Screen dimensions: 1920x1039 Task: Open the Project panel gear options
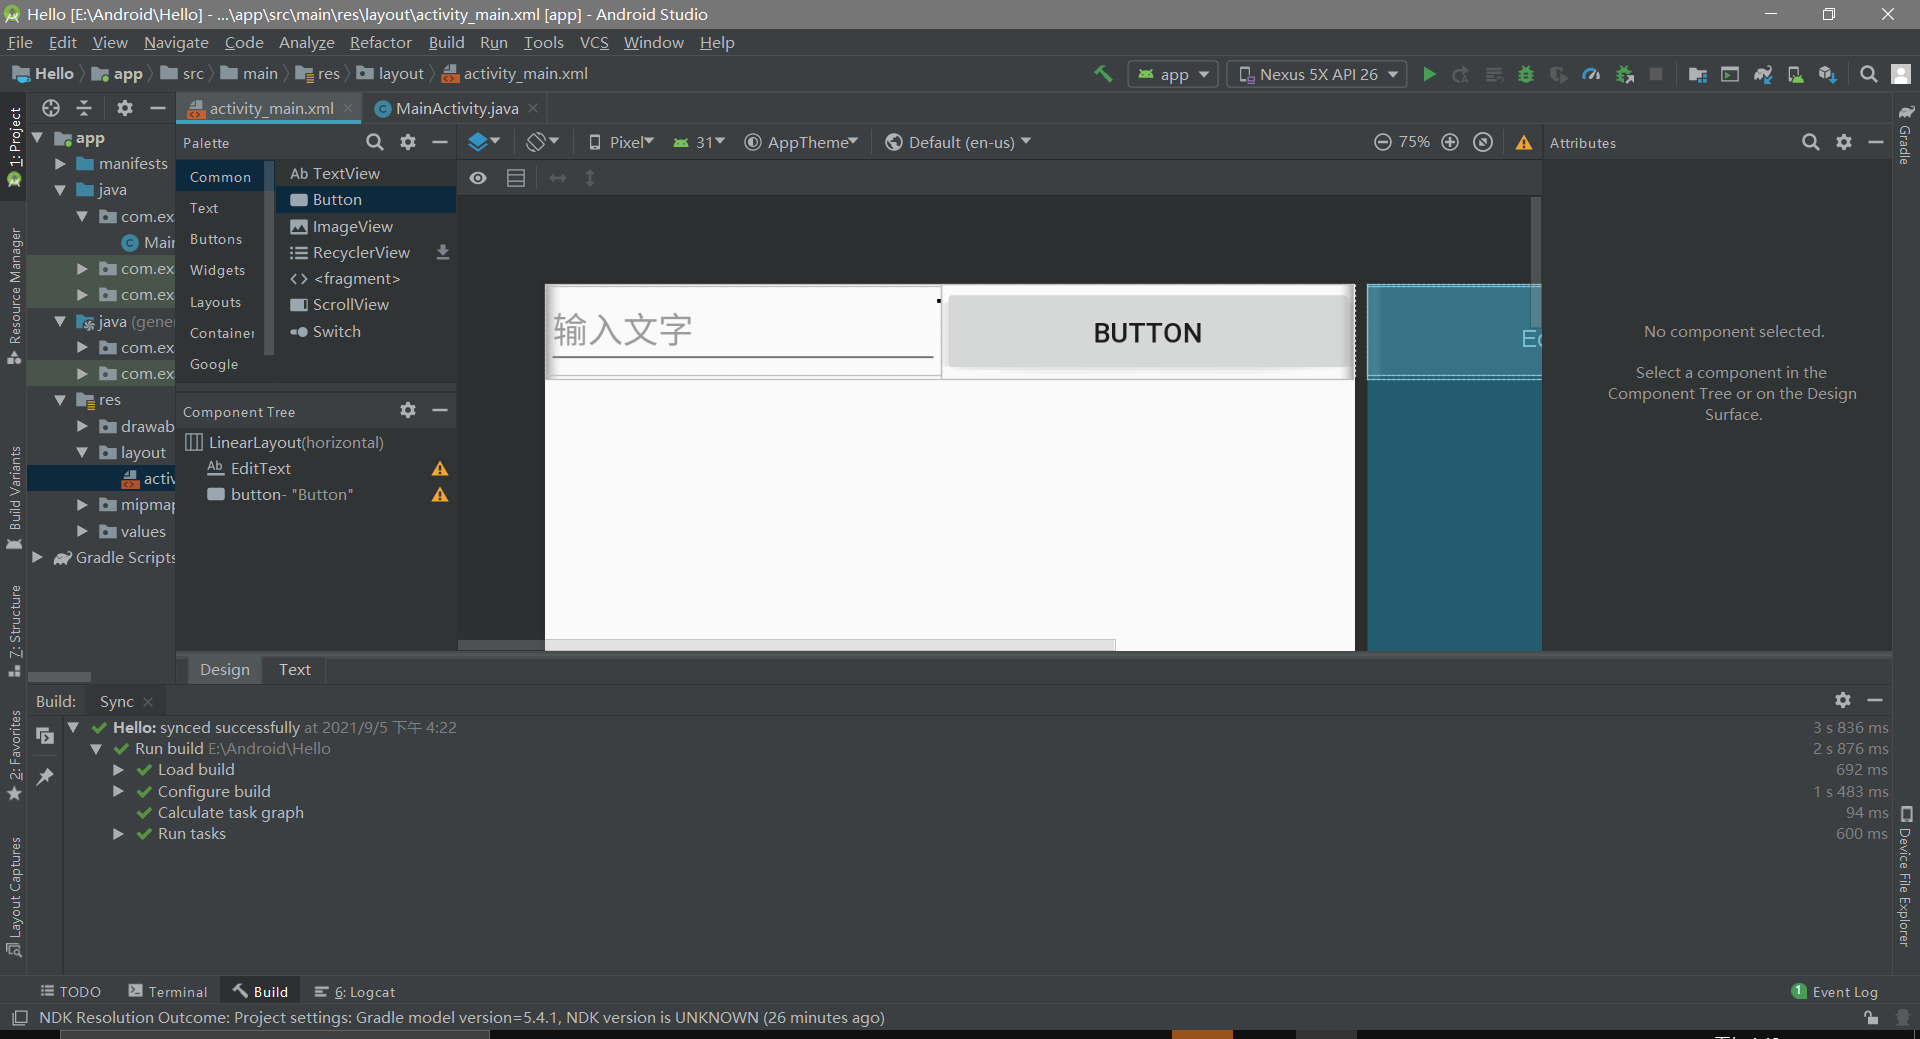tap(125, 108)
